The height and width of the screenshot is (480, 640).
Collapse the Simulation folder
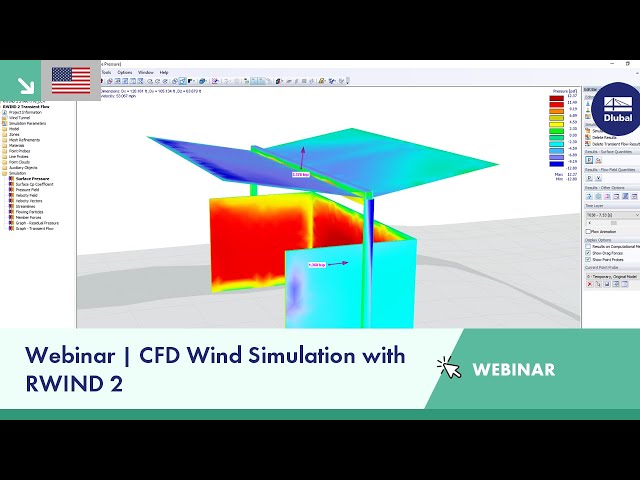click(x=4, y=173)
